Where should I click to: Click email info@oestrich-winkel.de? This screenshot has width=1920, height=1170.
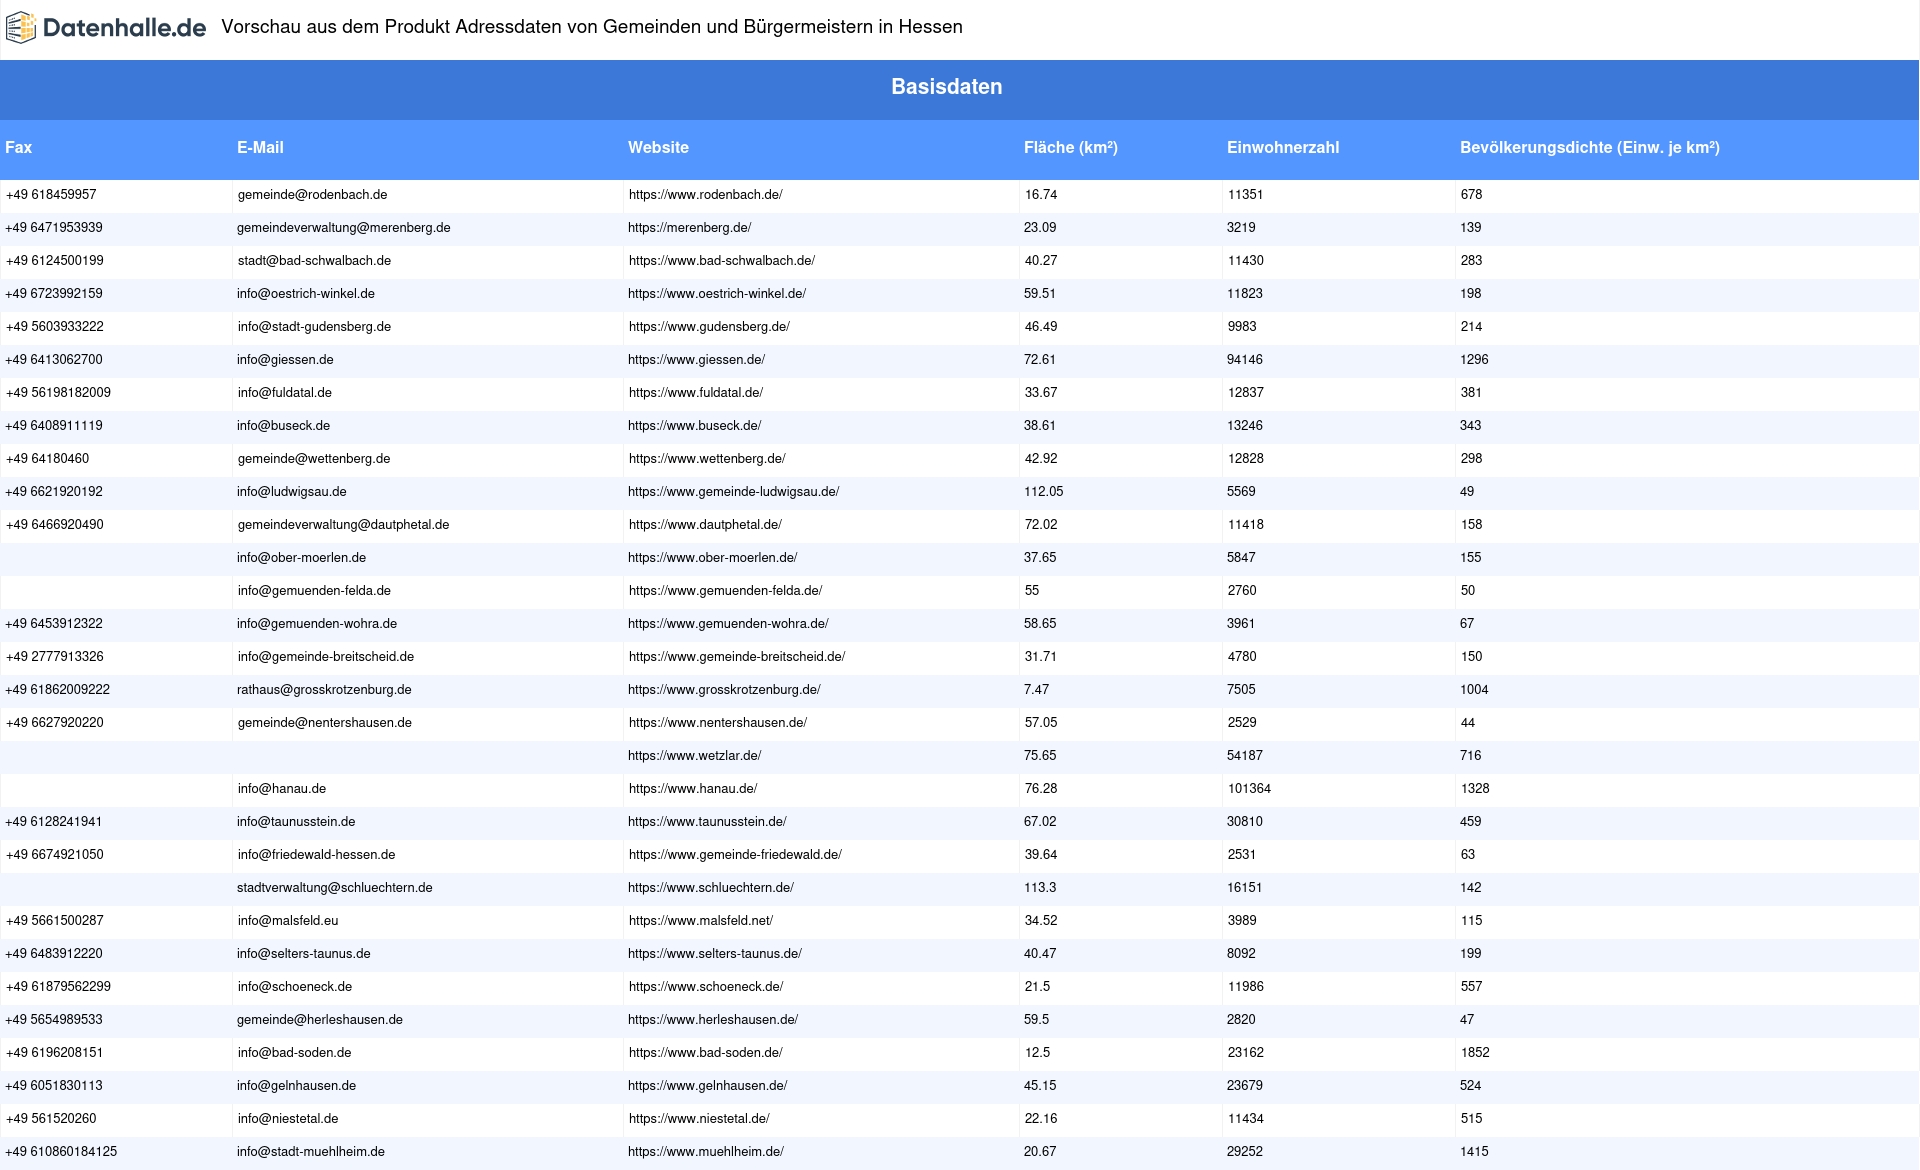[306, 294]
